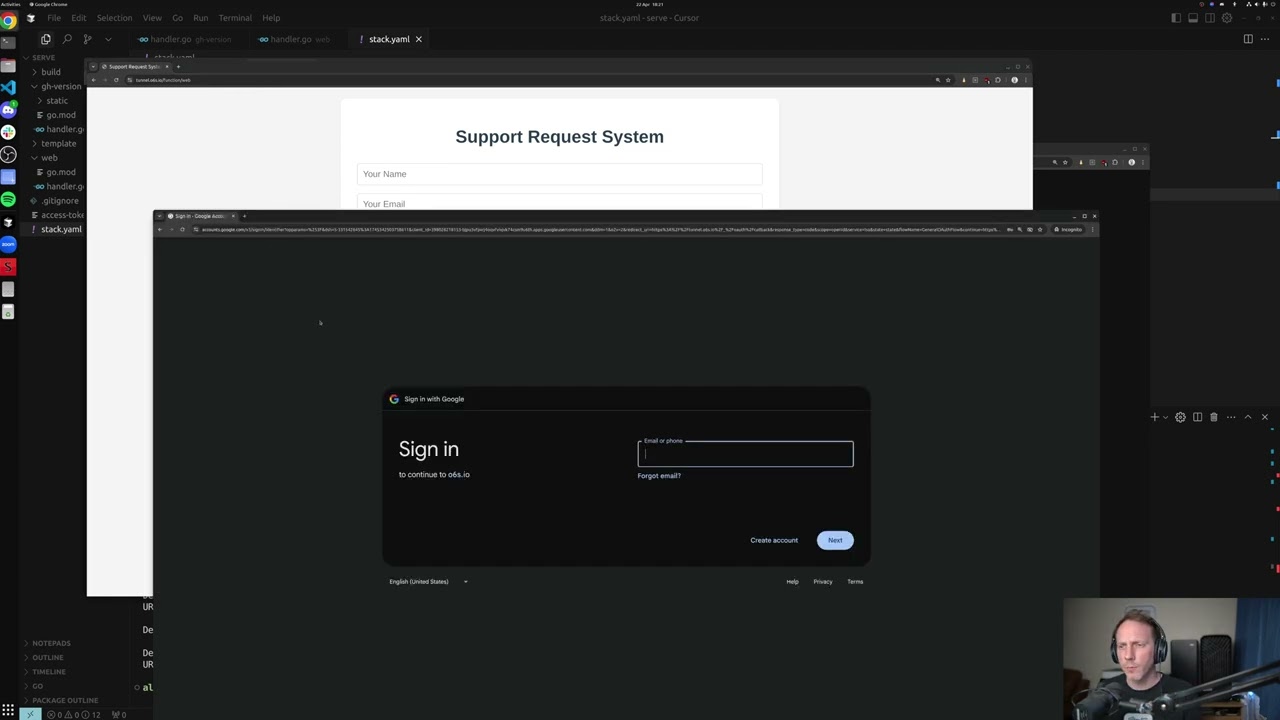Viewport: 1280px width, 720px height.
Task: Open problems count in status bar
Action: tap(75, 714)
